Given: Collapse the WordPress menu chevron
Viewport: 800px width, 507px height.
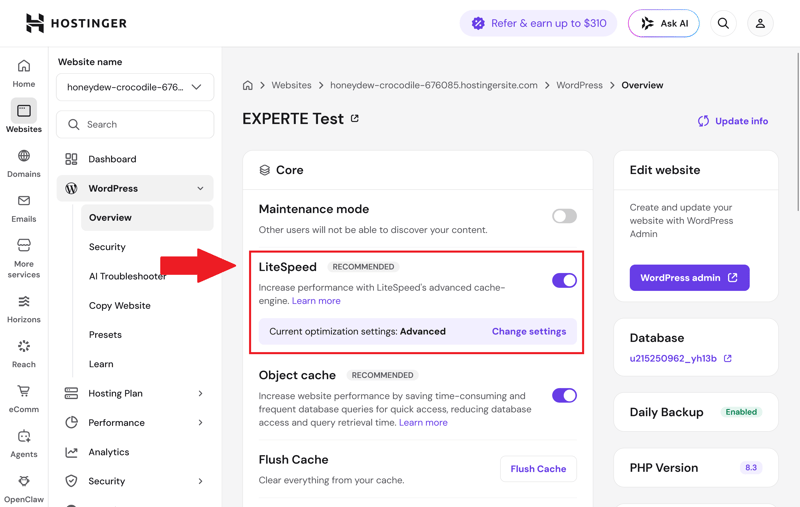Looking at the screenshot, I should [201, 188].
